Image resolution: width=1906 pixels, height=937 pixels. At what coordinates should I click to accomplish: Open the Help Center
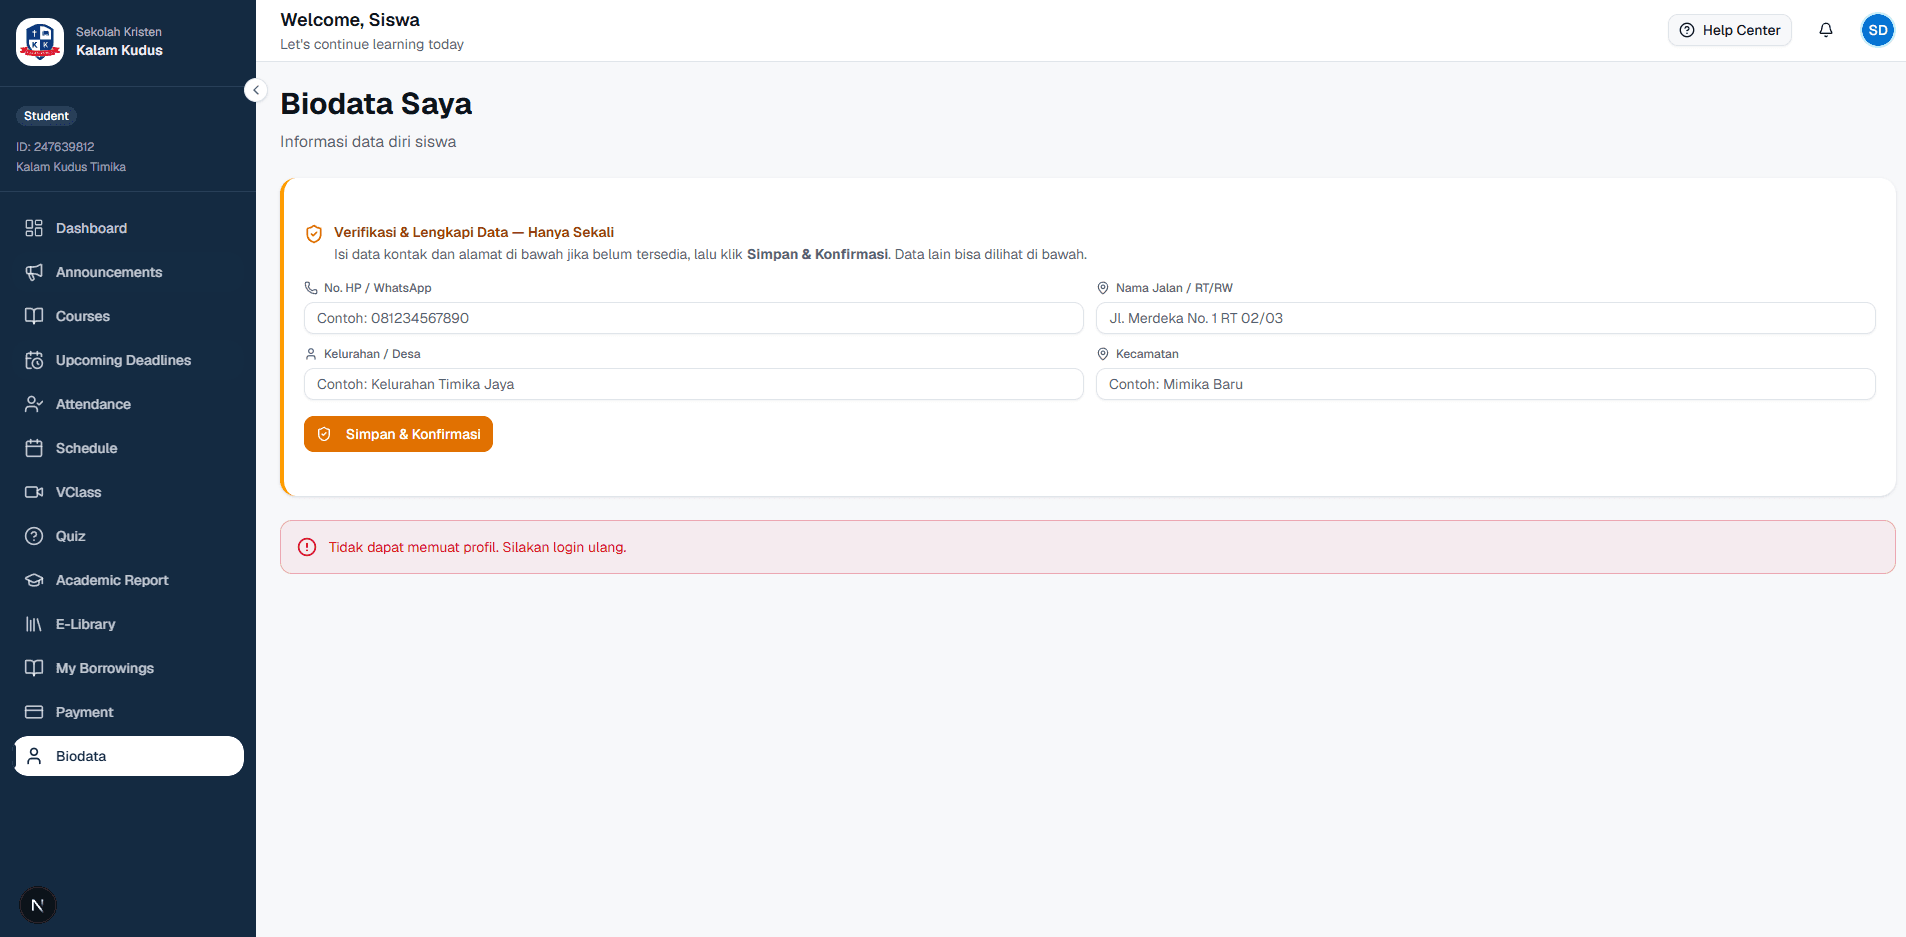tap(1730, 30)
